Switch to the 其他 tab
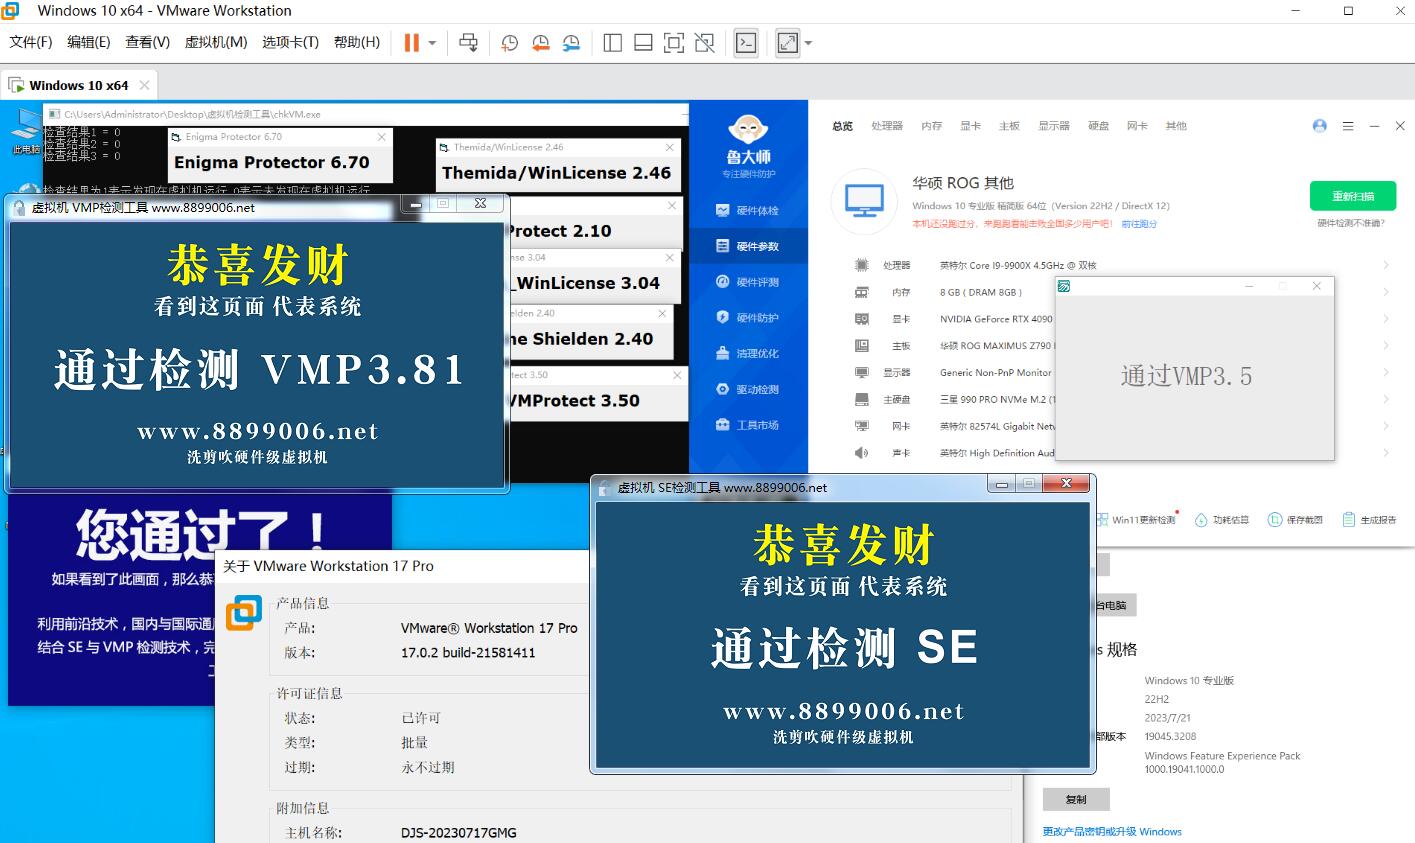 tap(1176, 126)
